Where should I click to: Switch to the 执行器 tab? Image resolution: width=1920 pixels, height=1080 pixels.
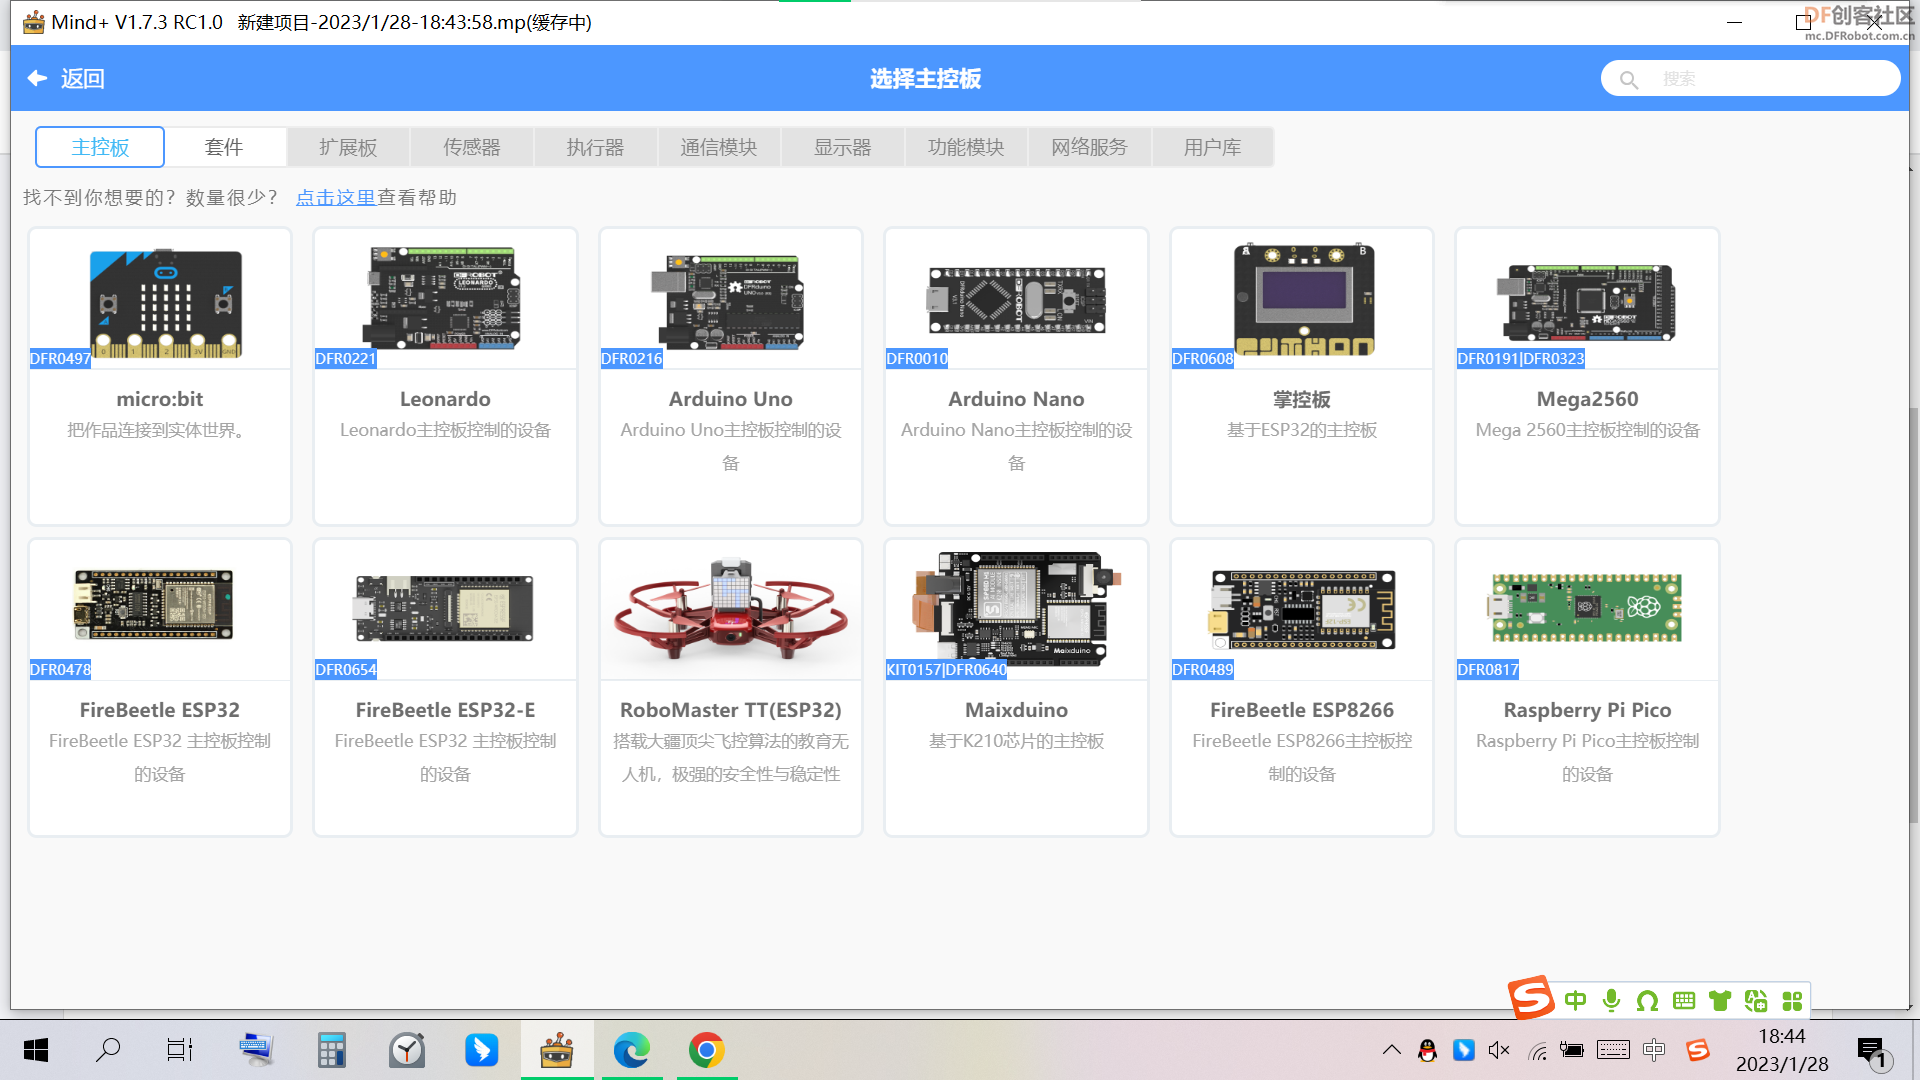pyautogui.click(x=595, y=147)
